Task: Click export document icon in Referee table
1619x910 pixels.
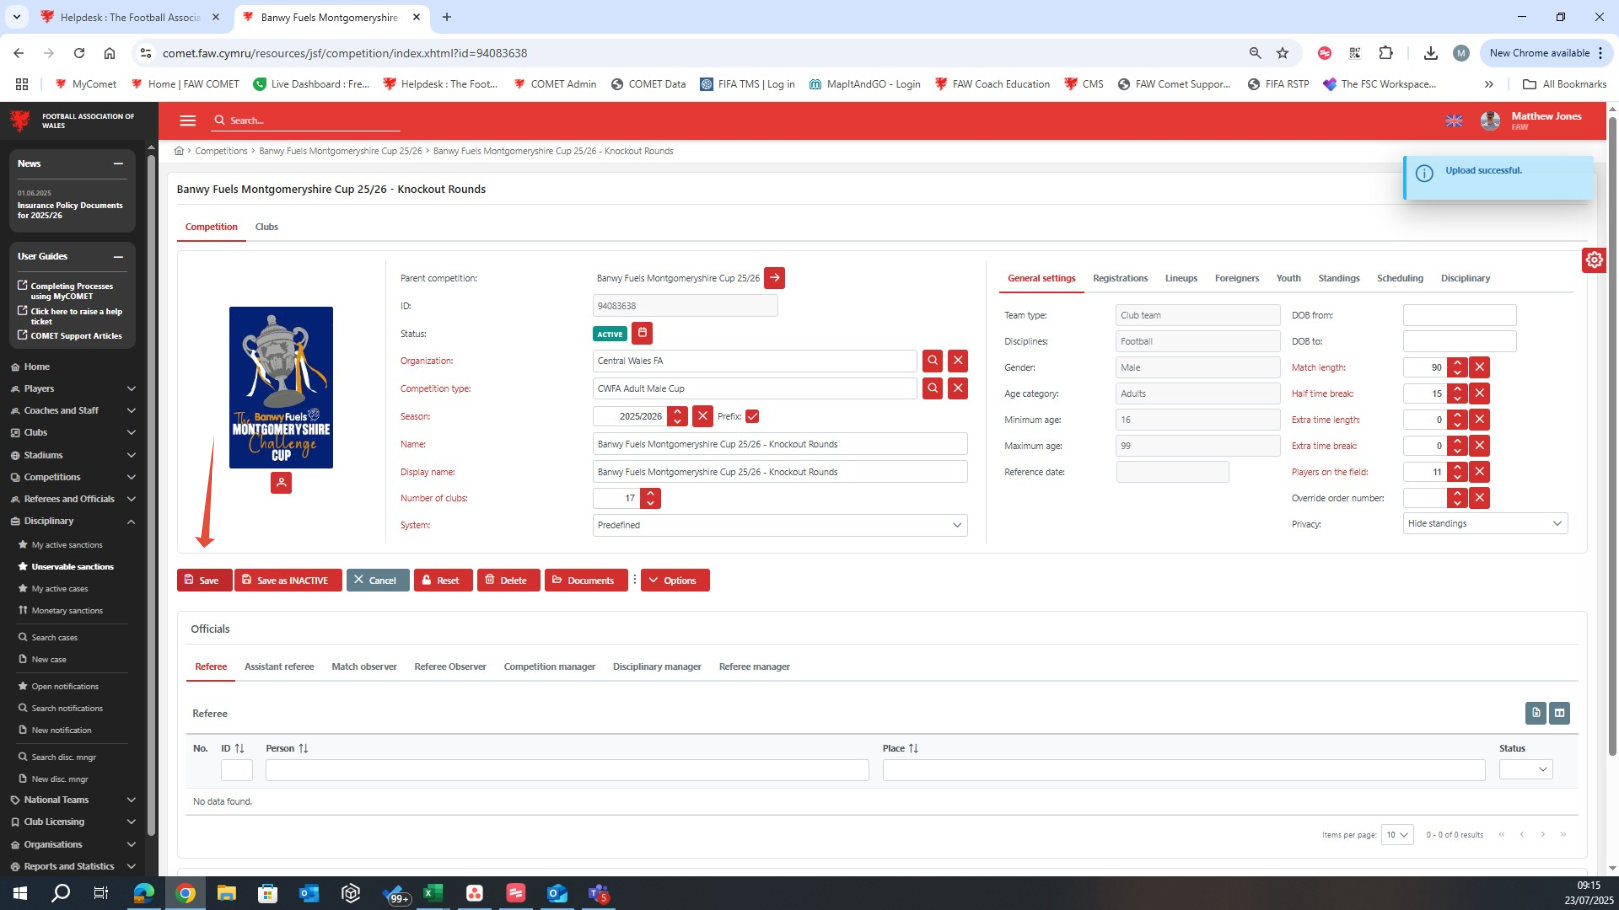Action: pyautogui.click(x=1536, y=713)
